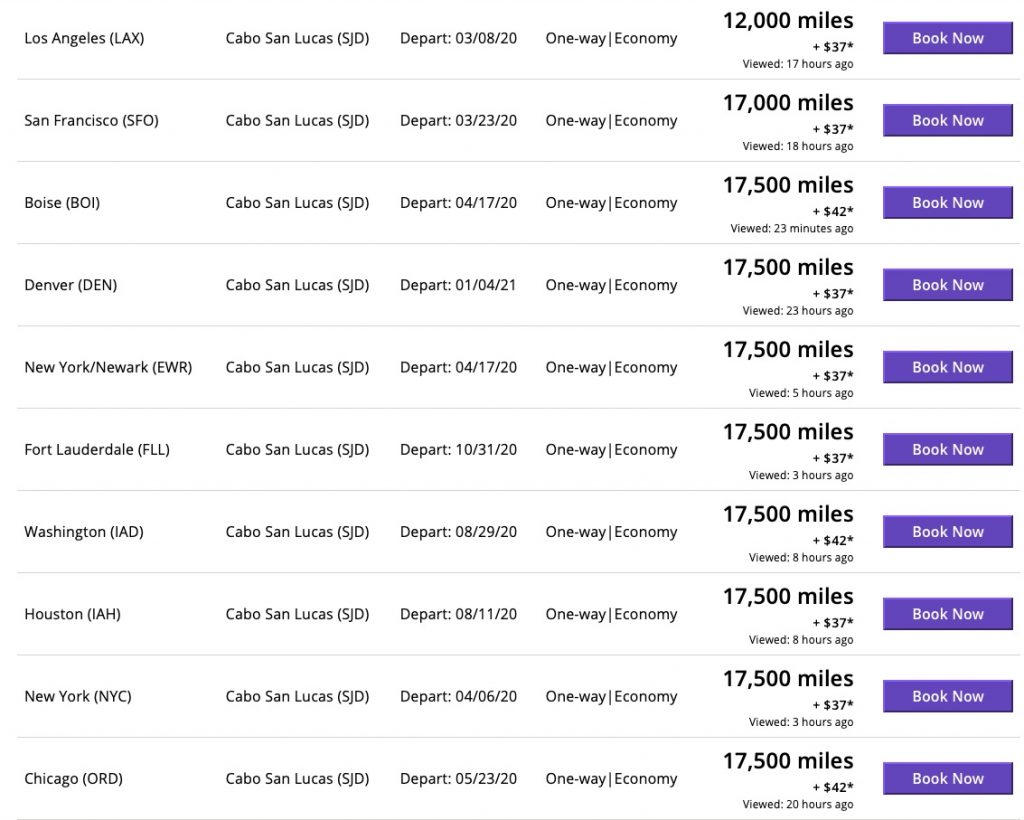Book the Boise (BOI) flight

947,203
